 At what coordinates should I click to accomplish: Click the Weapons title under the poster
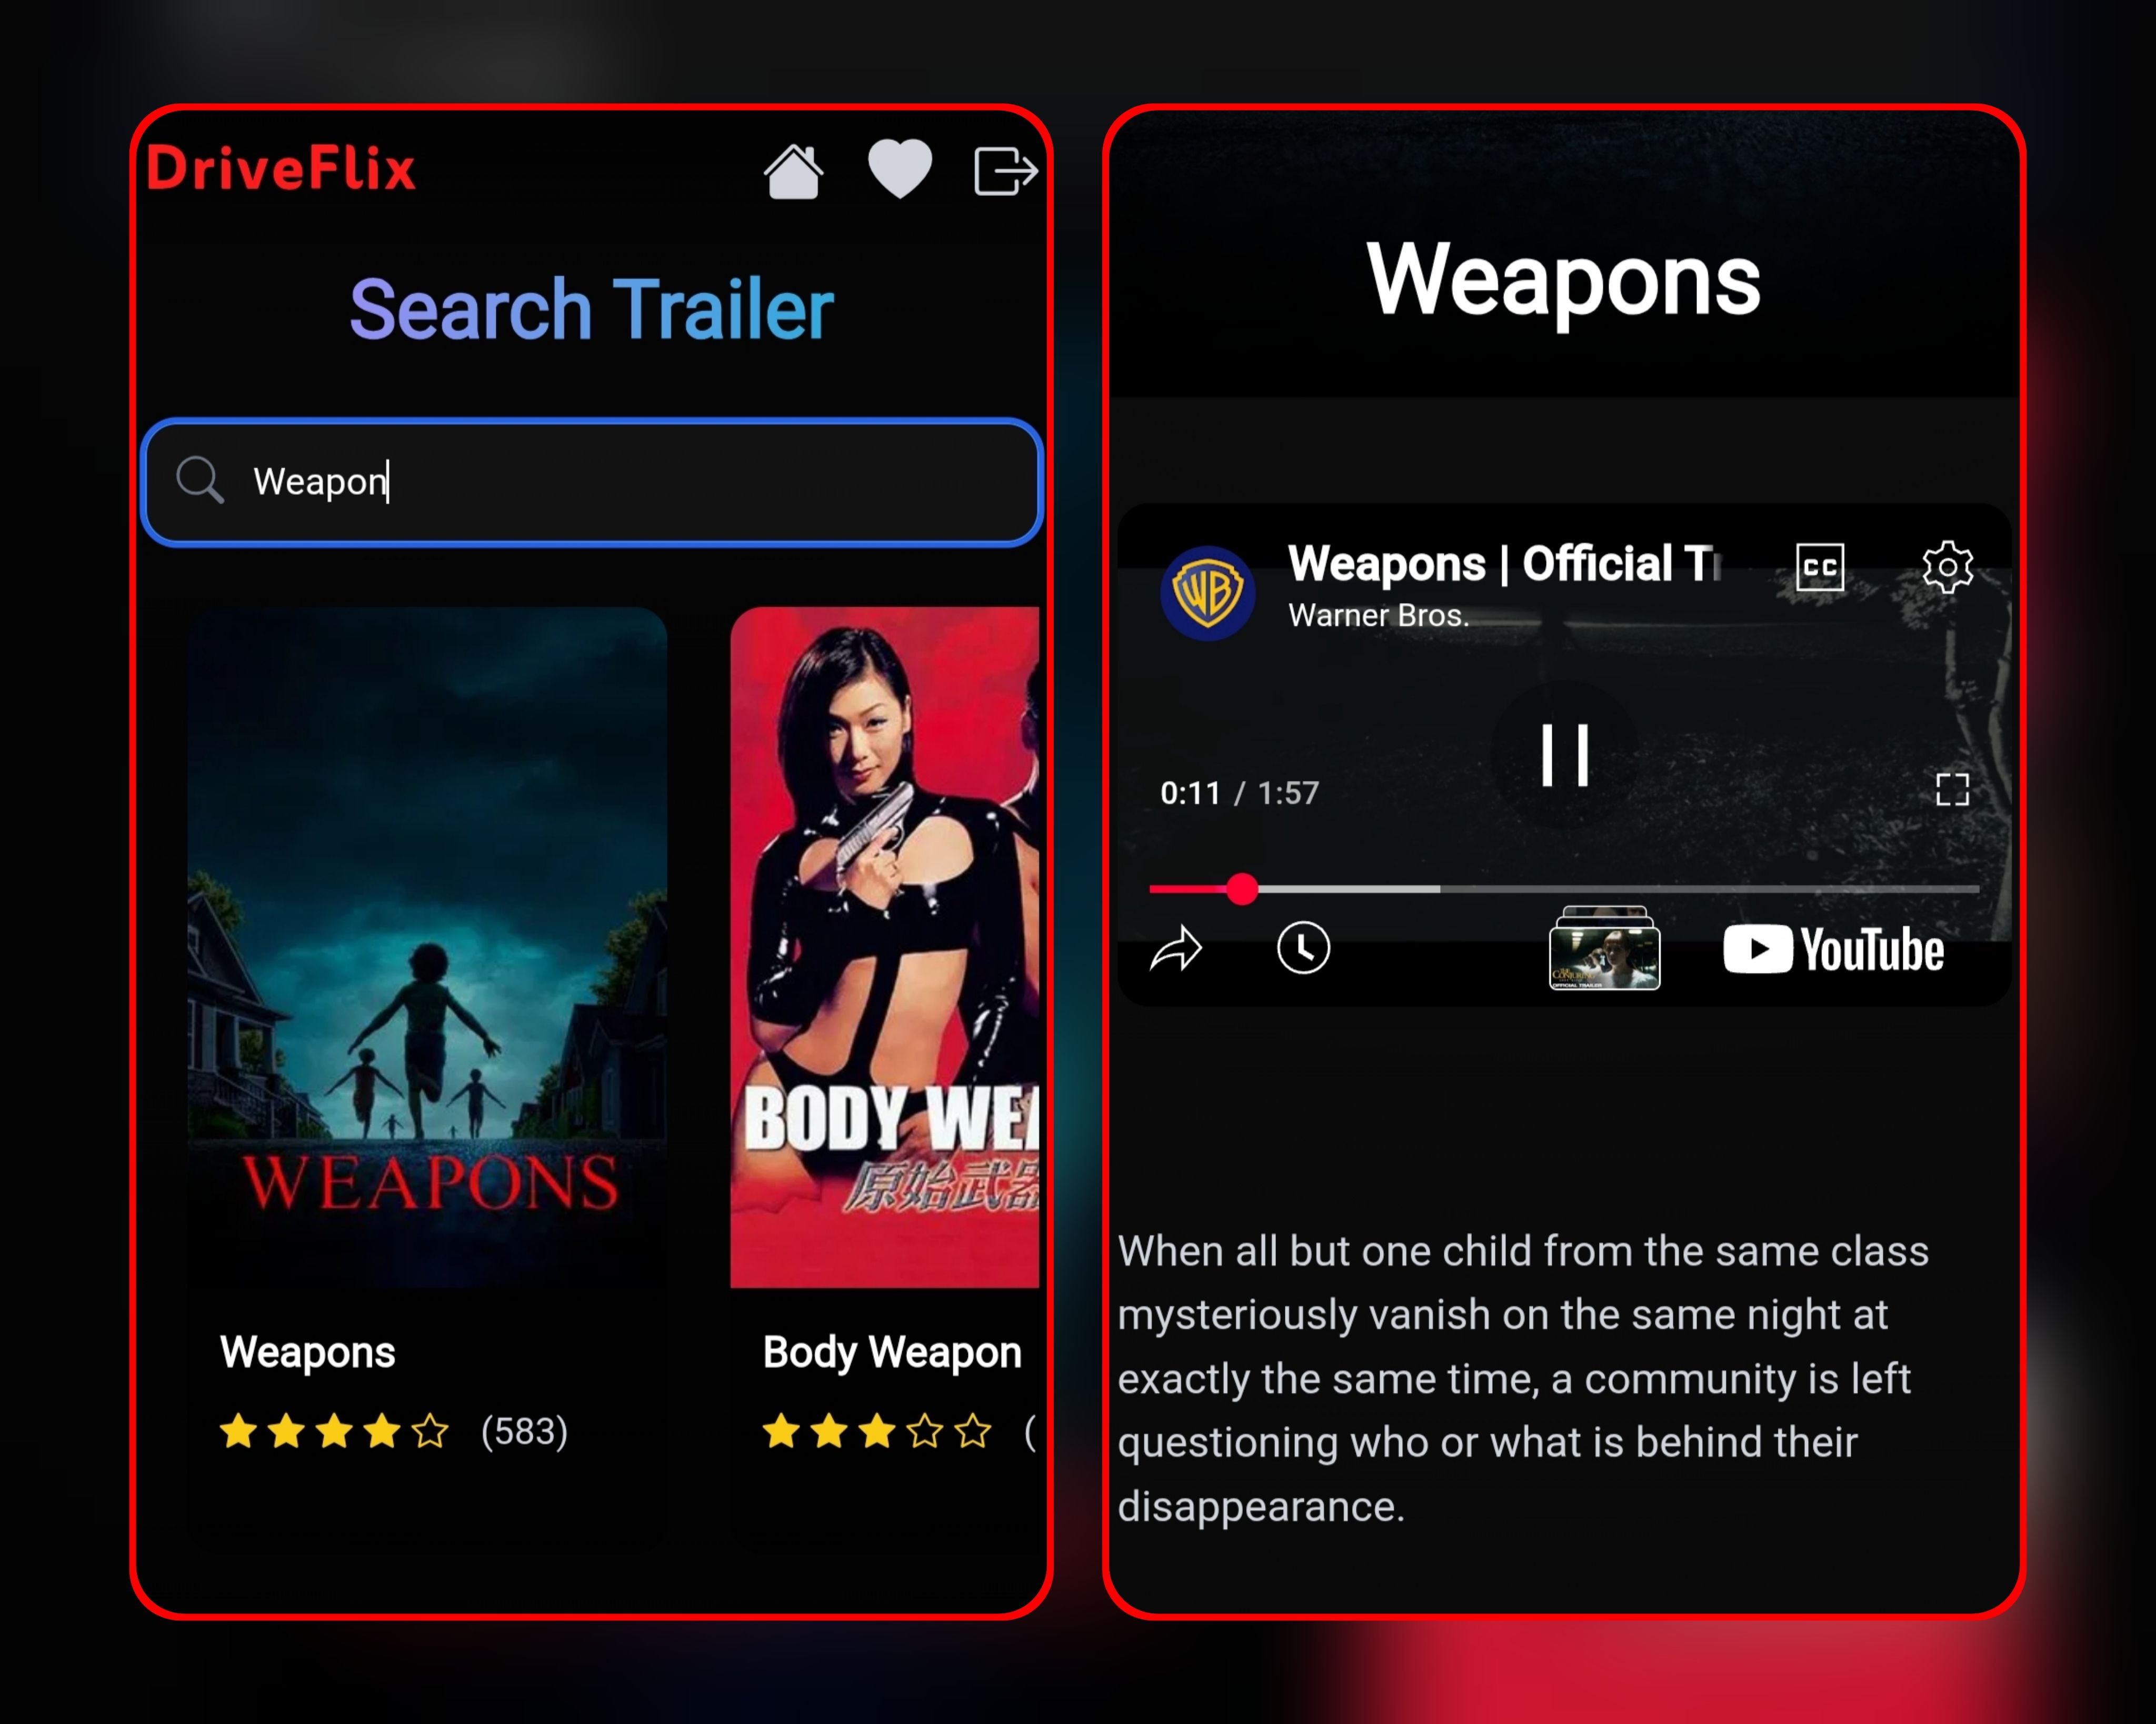coord(307,1352)
